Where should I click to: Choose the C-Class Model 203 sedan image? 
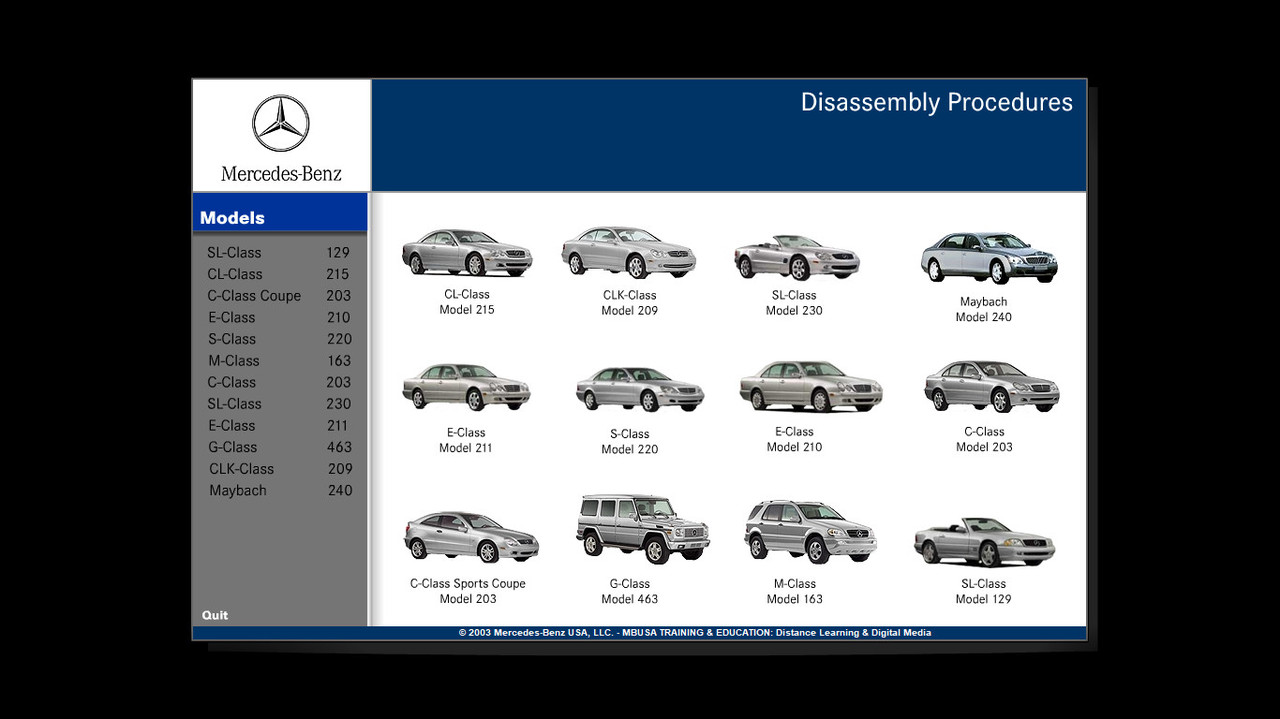point(991,386)
